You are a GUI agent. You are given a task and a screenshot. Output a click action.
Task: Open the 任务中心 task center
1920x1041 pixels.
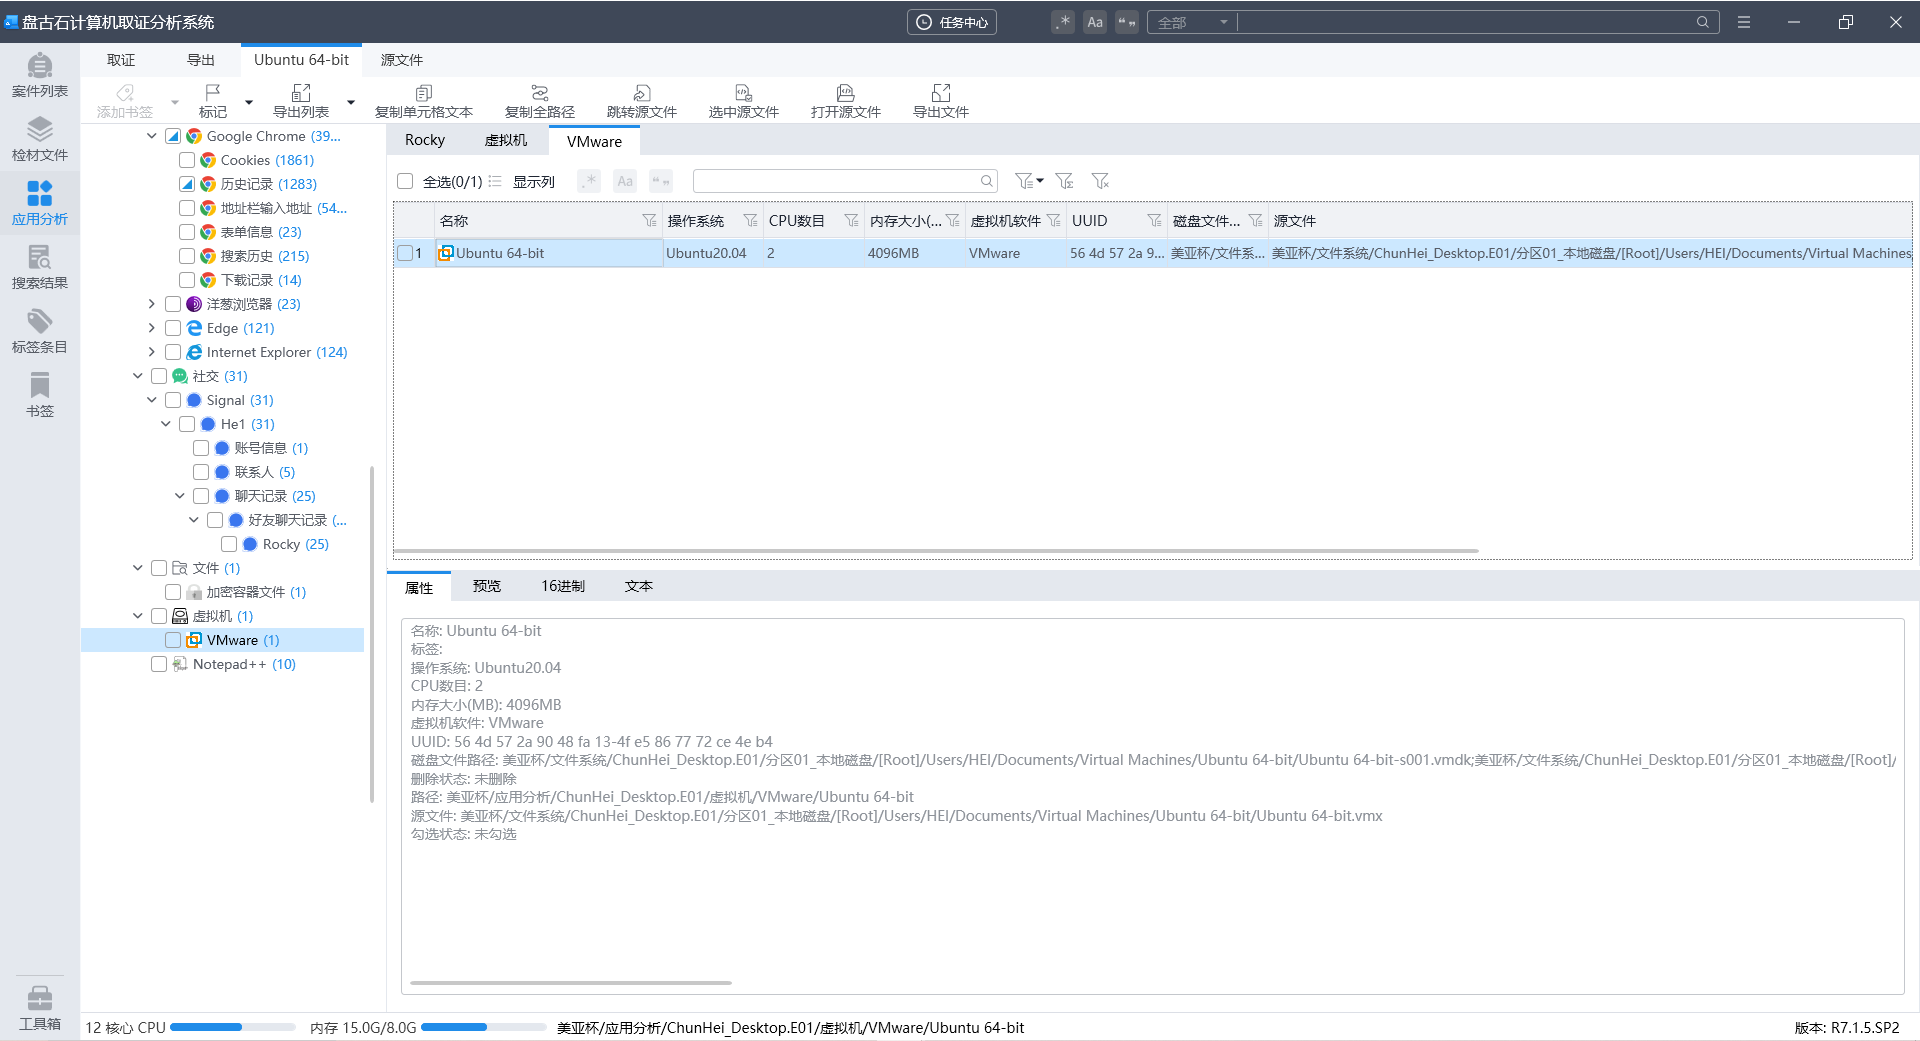point(951,22)
